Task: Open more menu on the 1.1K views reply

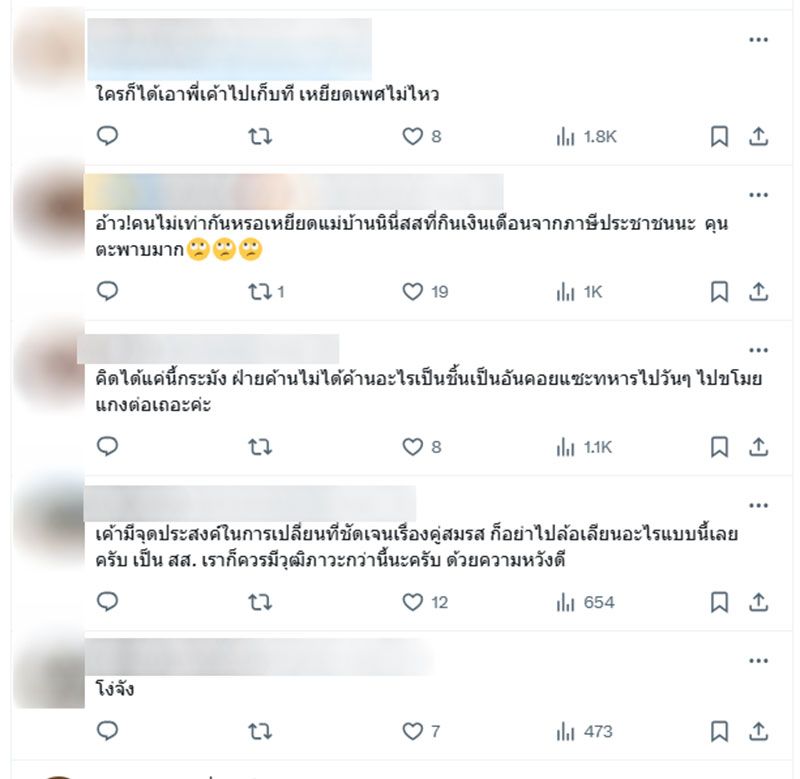Action: [758, 350]
